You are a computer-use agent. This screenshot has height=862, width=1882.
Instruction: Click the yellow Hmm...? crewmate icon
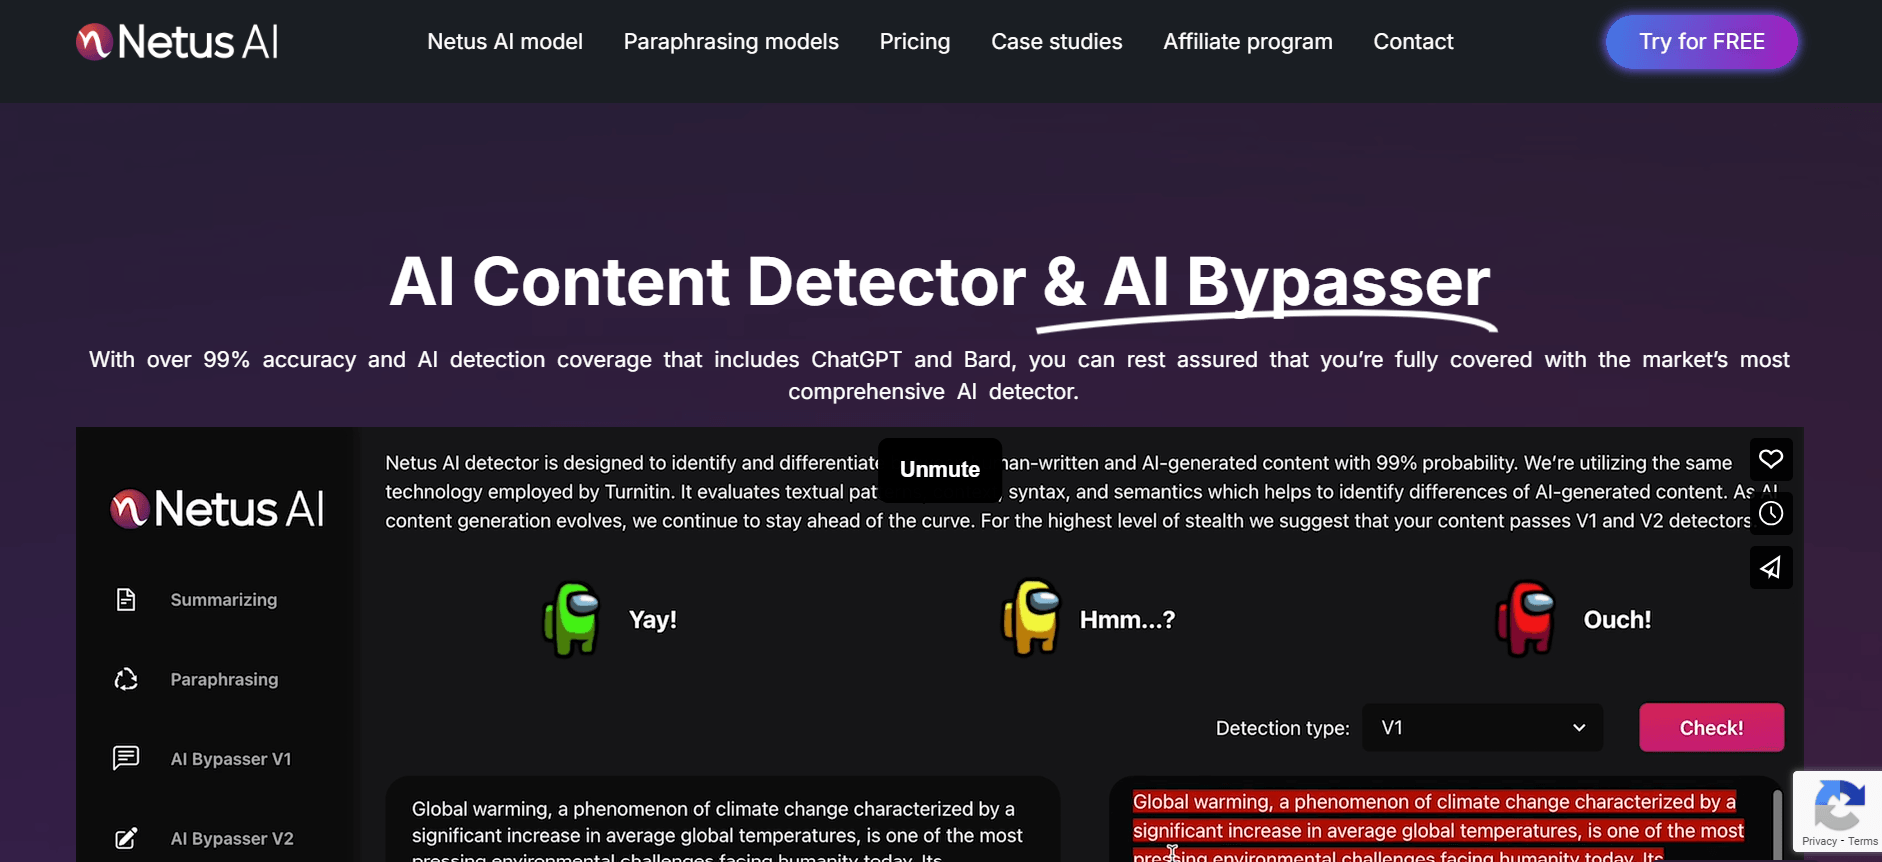point(1031,618)
